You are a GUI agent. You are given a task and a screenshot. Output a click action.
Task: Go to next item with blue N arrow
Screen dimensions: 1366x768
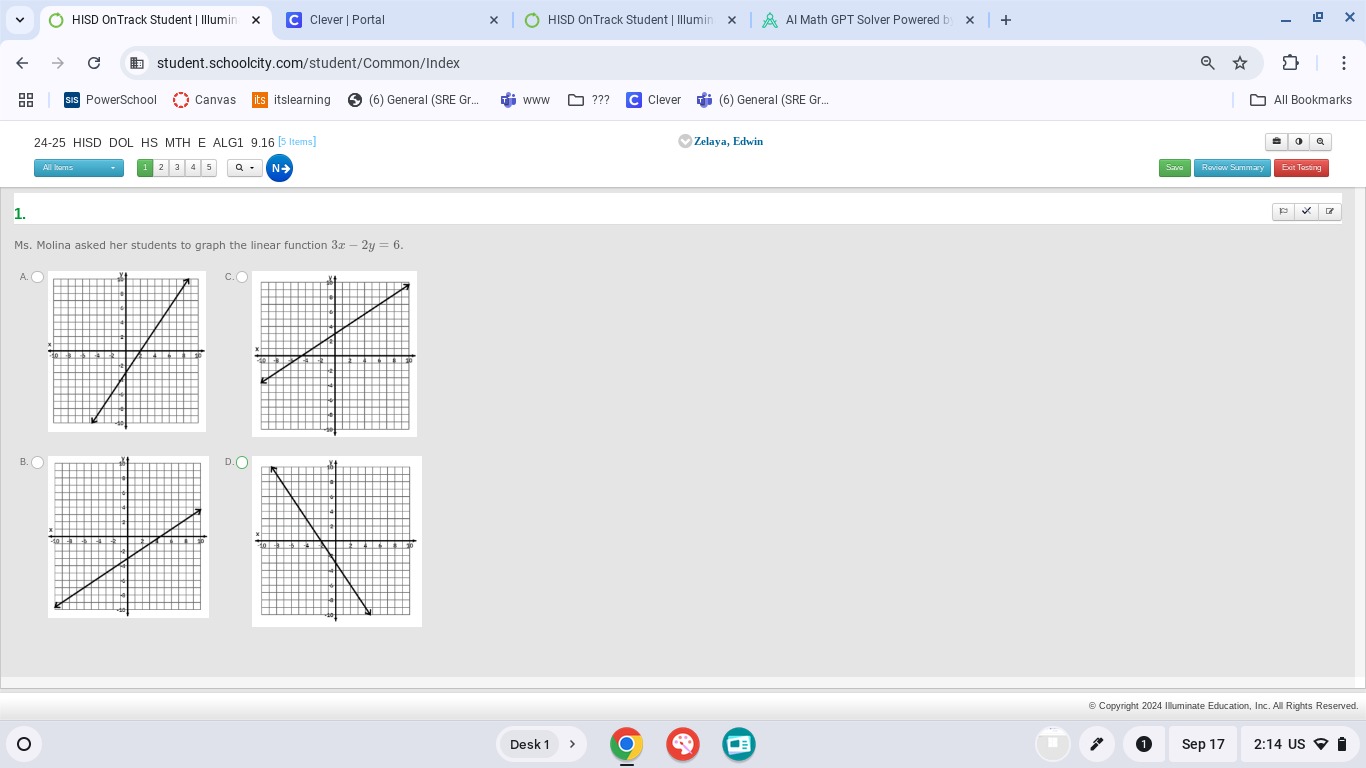click(x=280, y=168)
